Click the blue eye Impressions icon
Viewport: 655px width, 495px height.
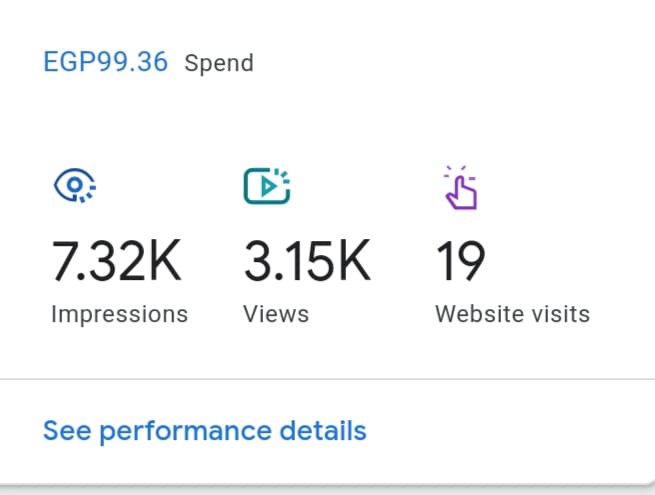point(75,185)
